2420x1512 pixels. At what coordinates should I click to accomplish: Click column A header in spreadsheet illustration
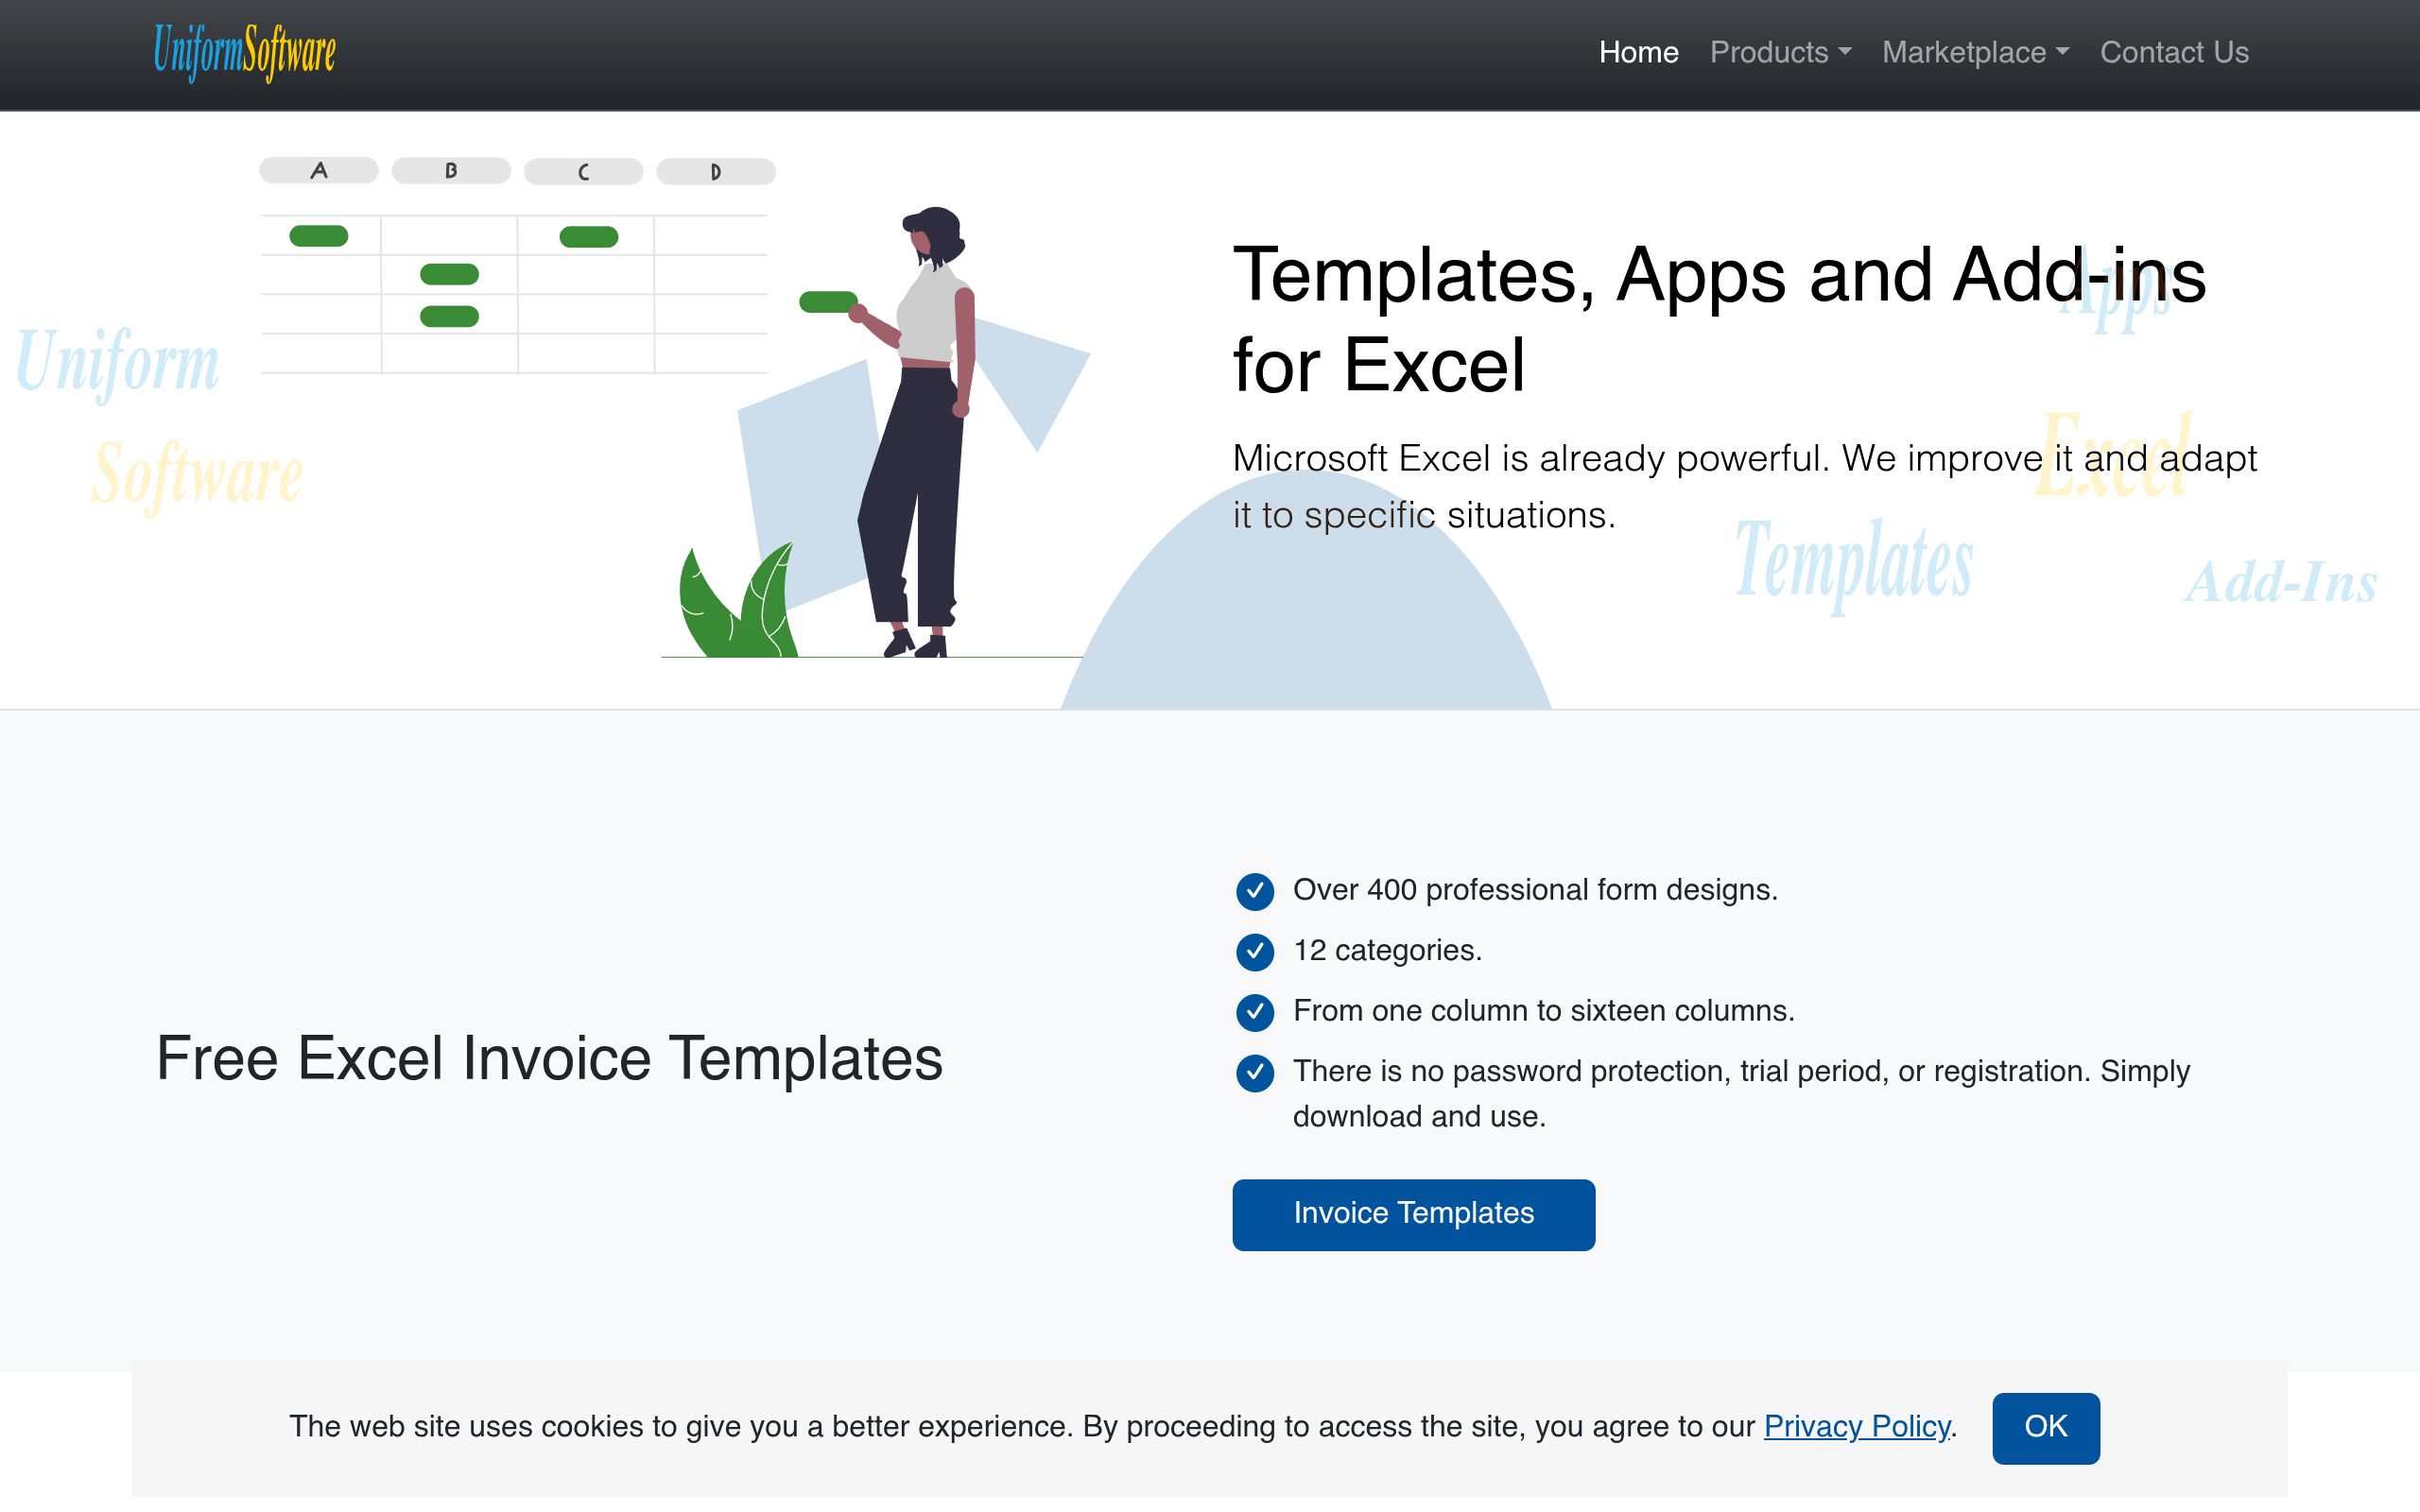click(319, 171)
